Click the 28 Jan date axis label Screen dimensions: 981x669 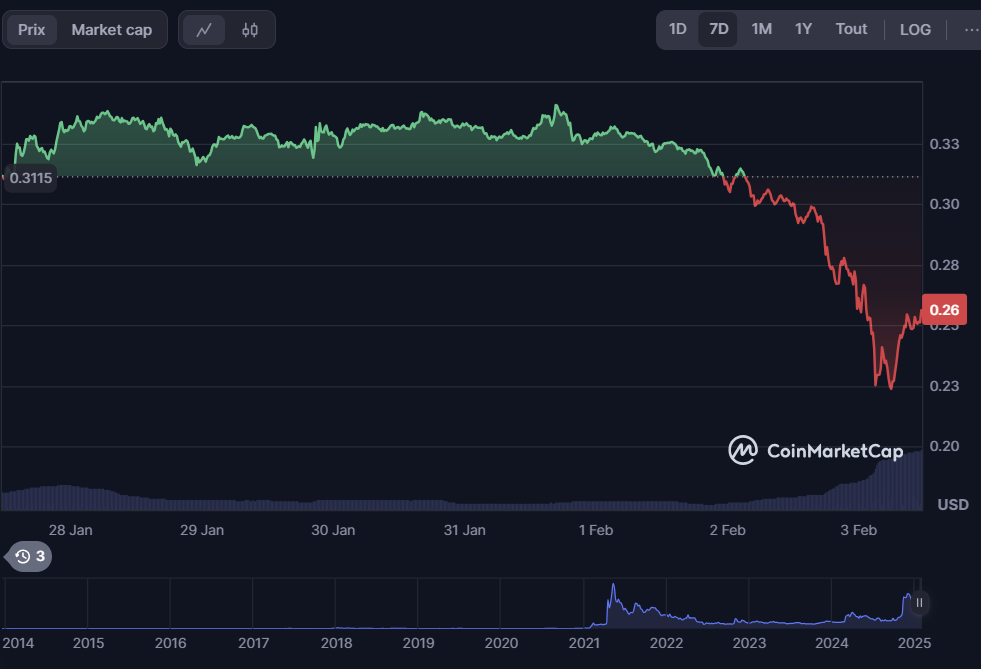(x=70, y=530)
